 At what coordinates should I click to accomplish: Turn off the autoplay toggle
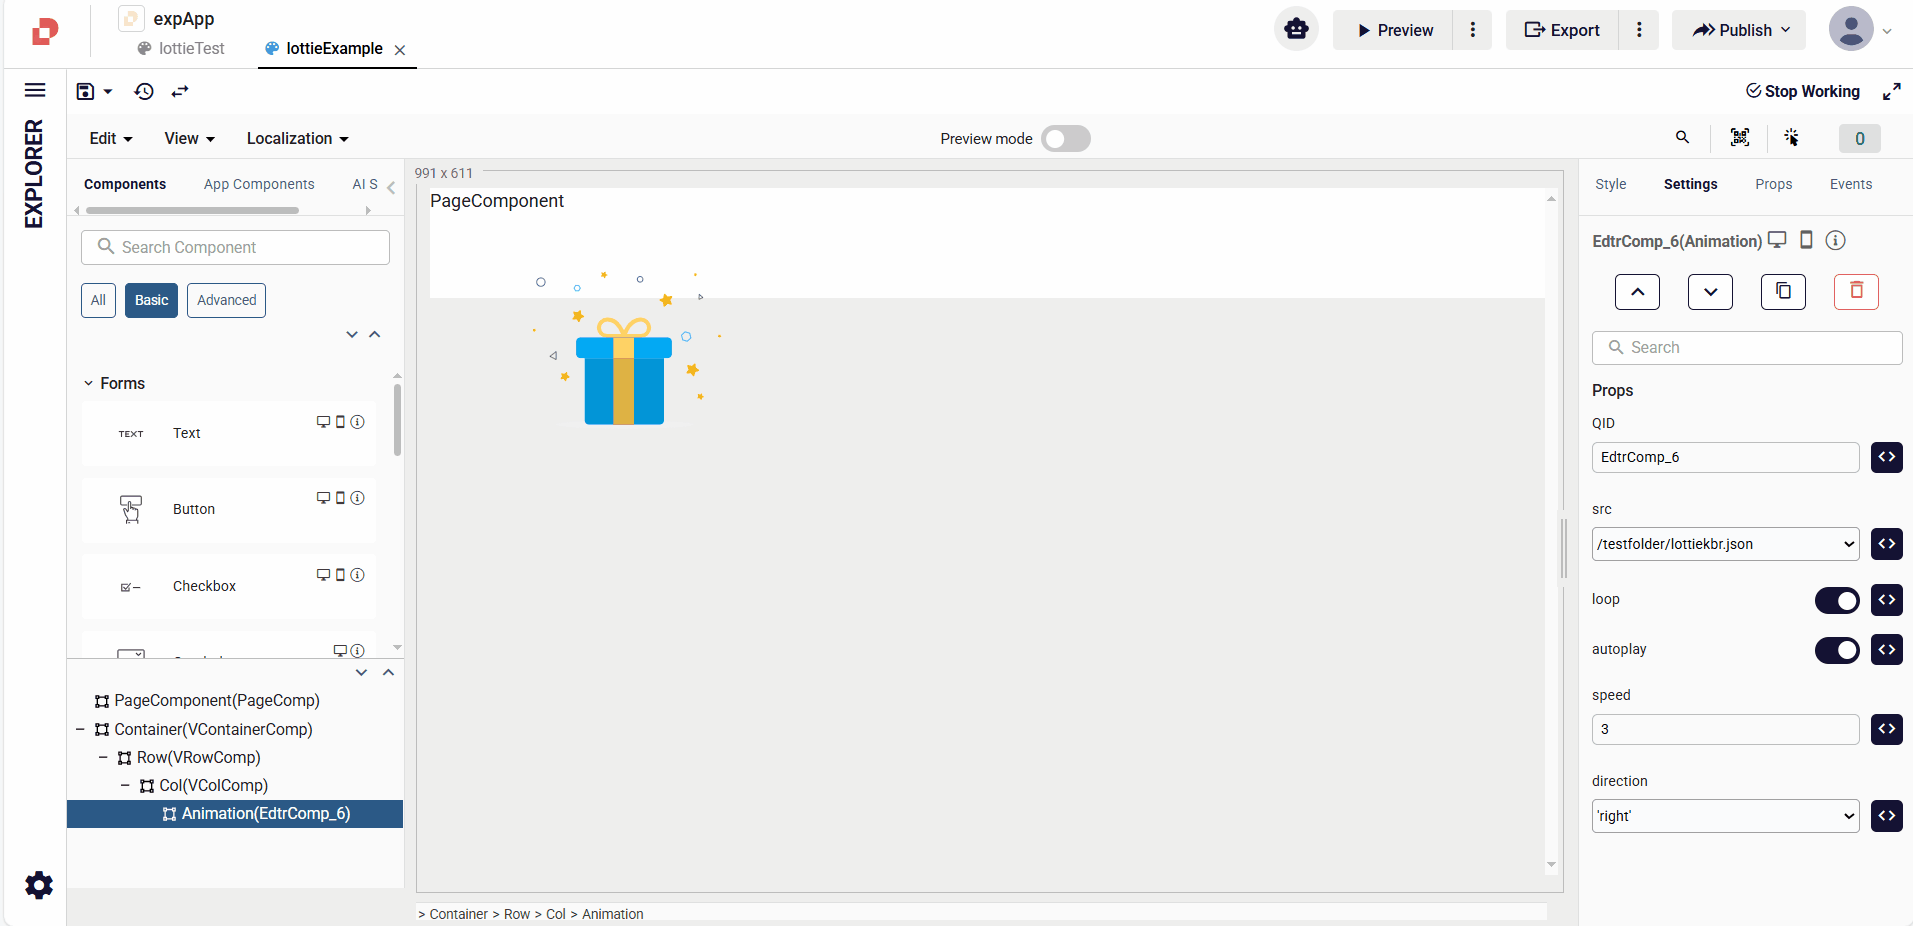coord(1837,650)
